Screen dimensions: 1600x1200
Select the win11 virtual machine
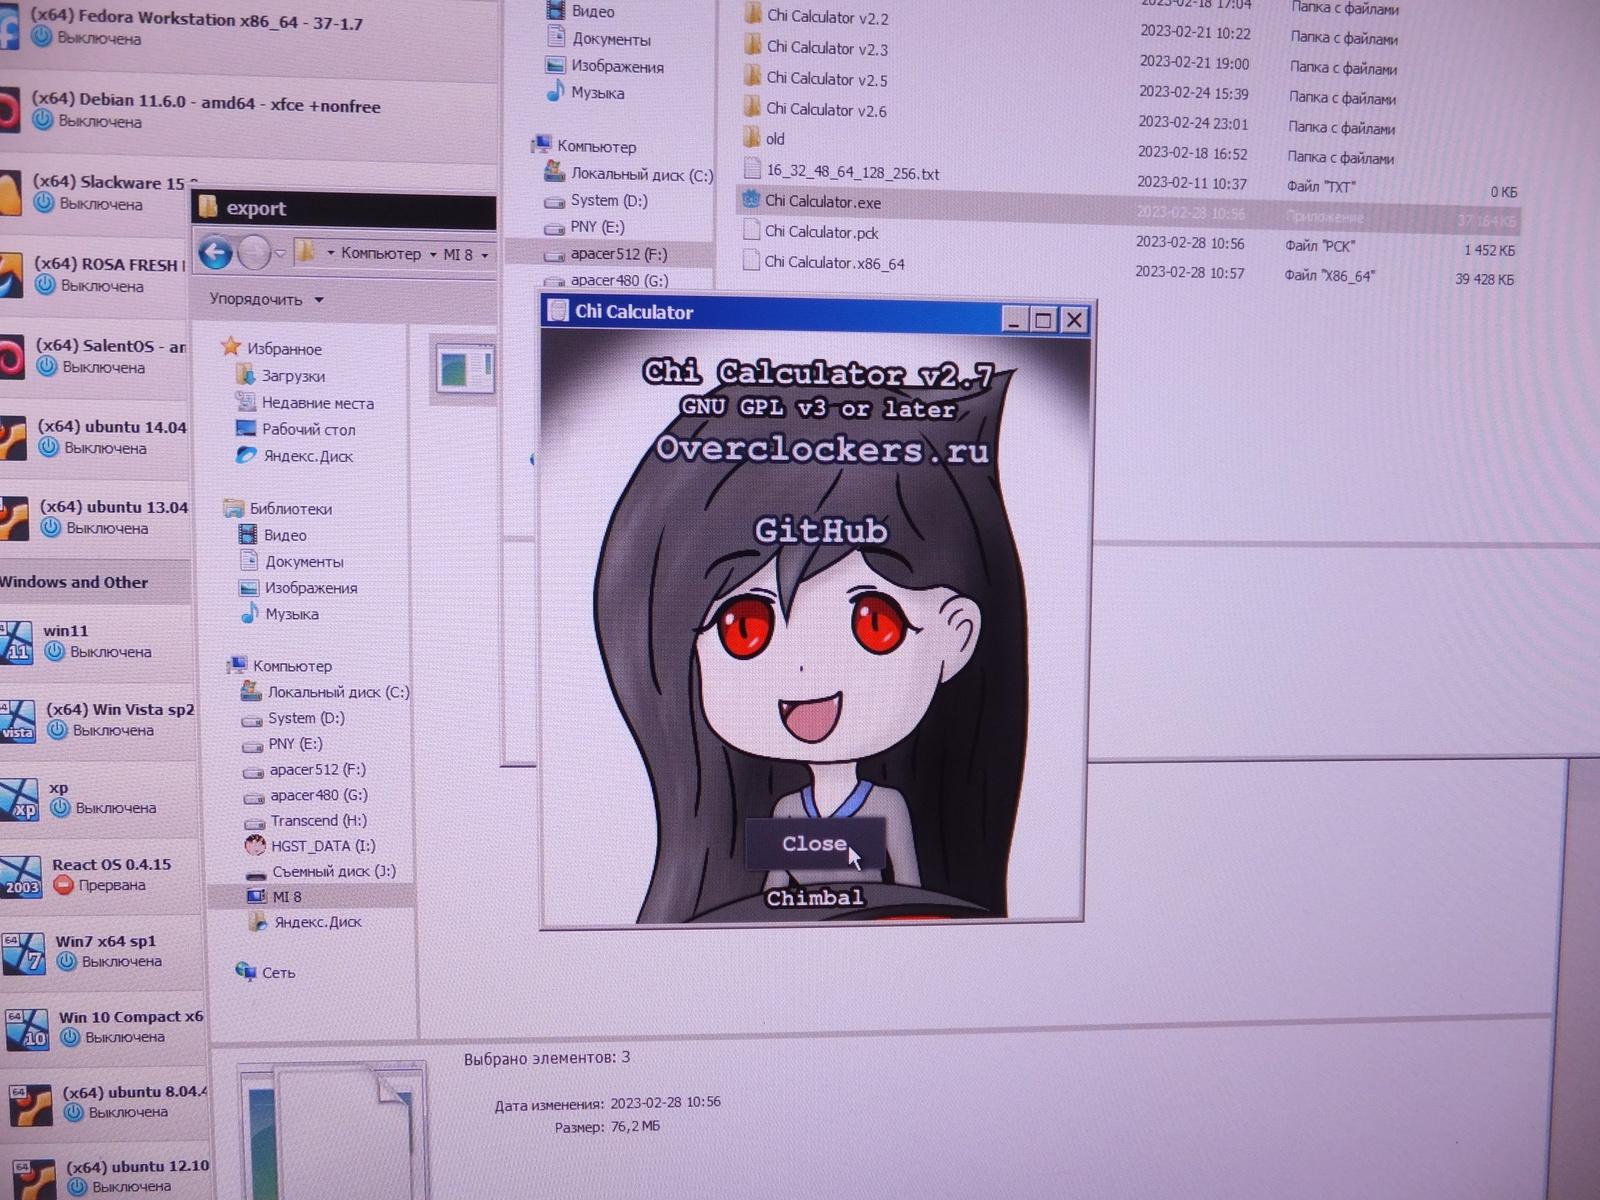tap(96, 642)
